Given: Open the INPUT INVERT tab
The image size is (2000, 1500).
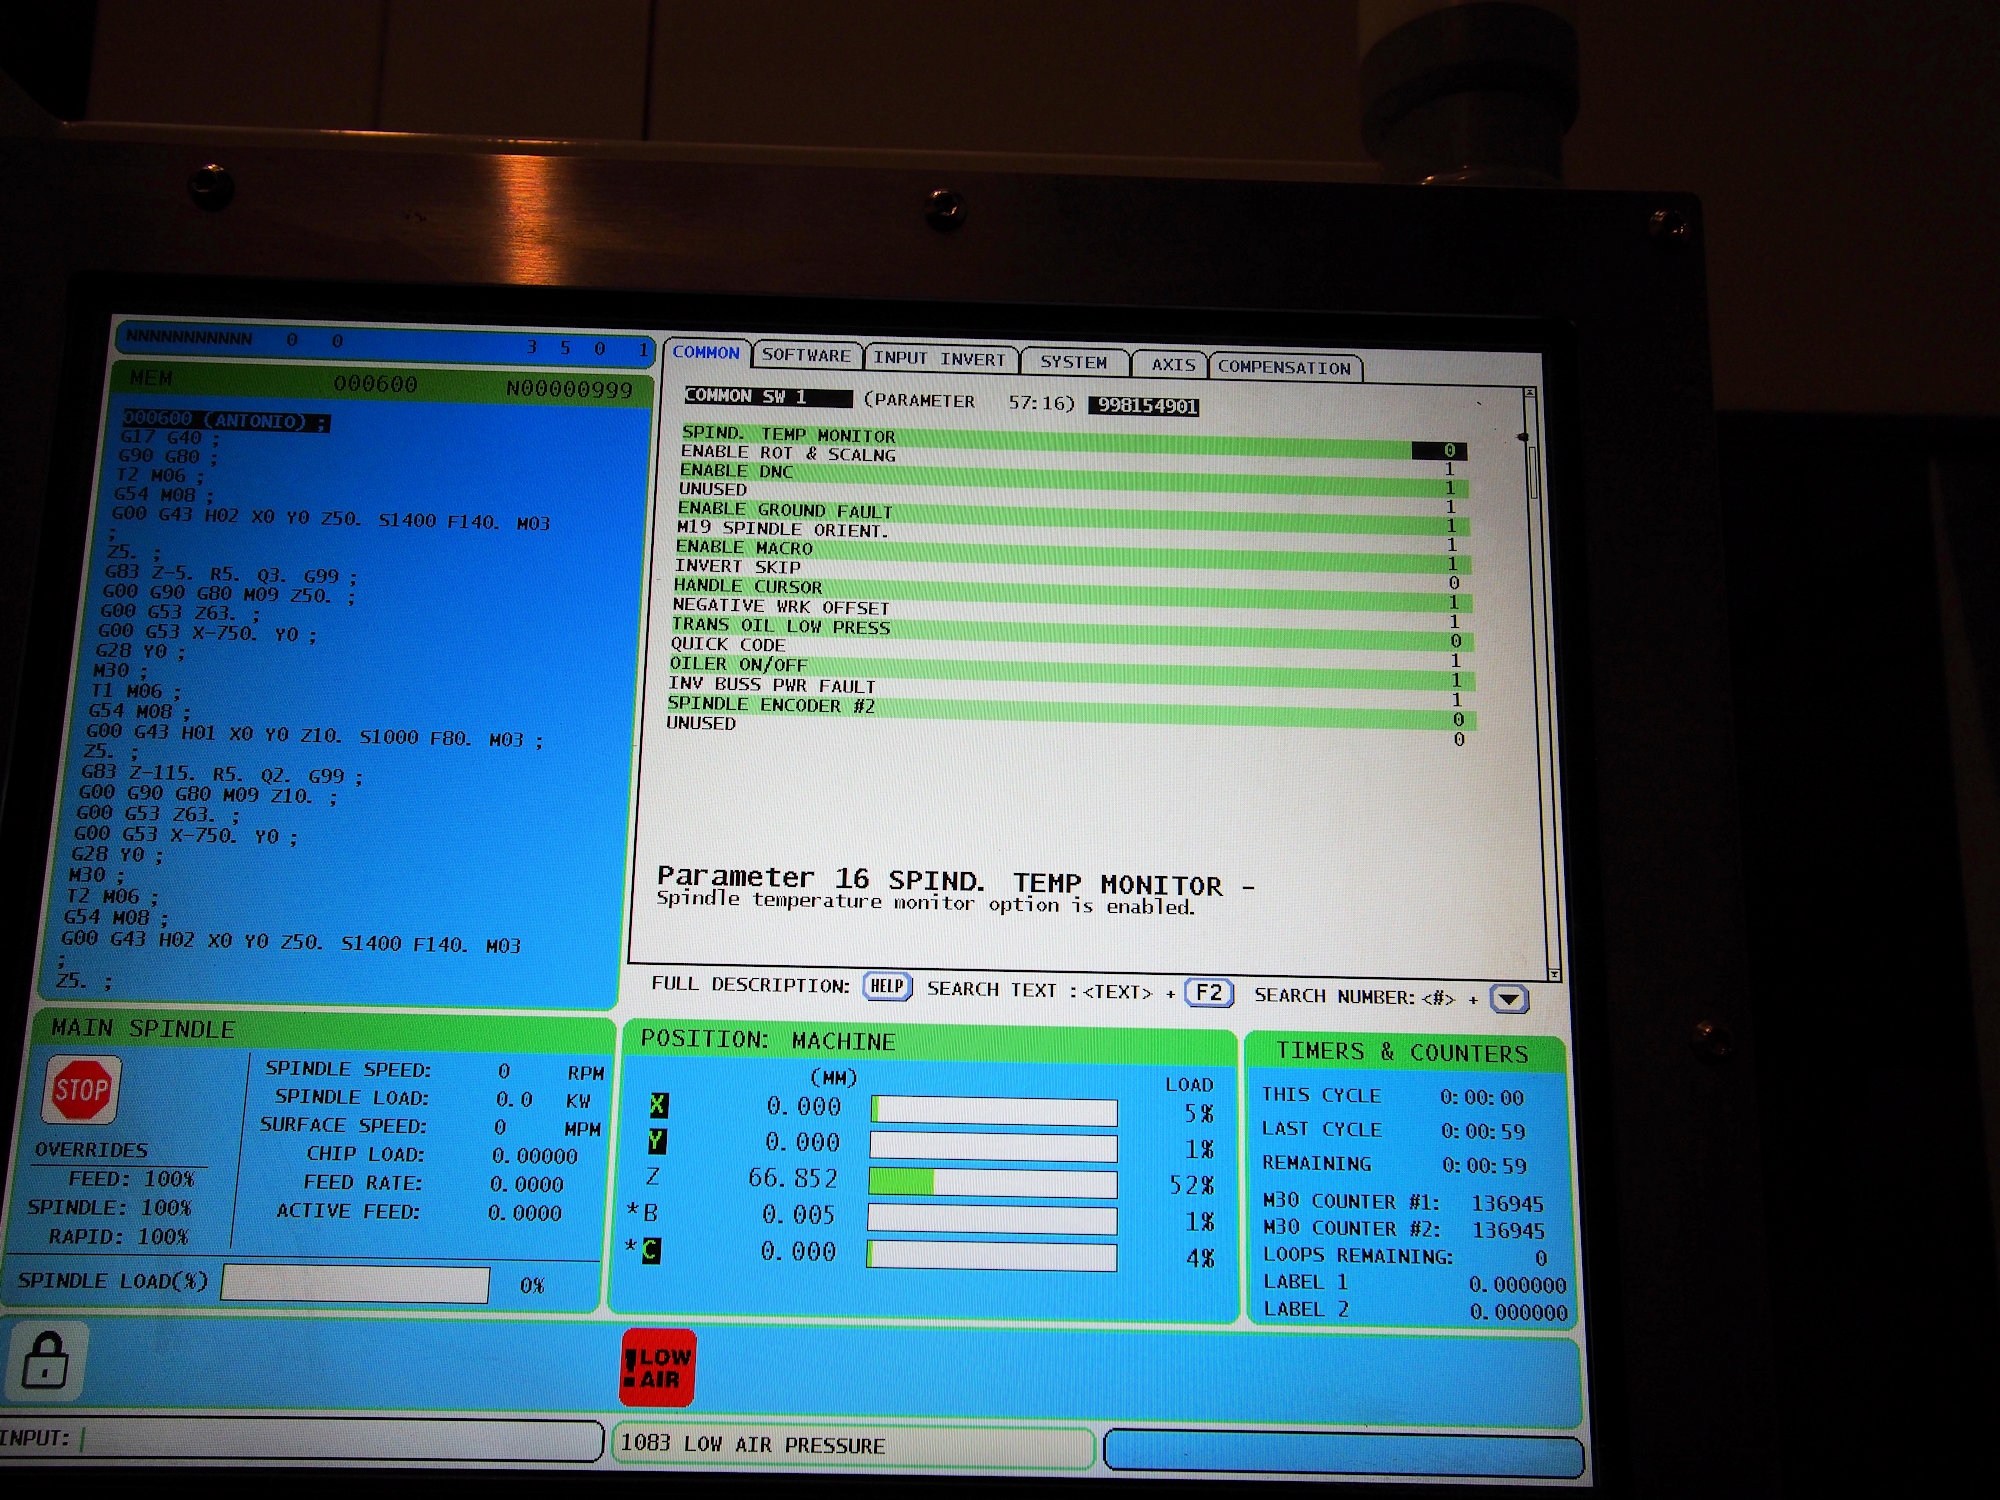Looking at the screenshot, I should click(939, 358).
